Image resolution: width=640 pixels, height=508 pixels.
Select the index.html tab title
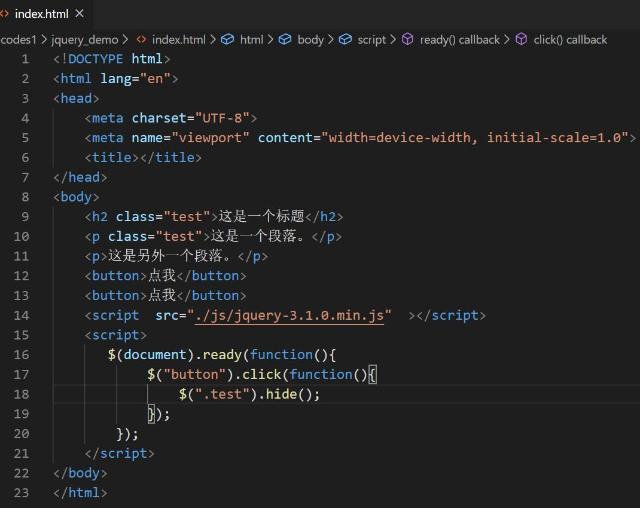tap(41, 14)
